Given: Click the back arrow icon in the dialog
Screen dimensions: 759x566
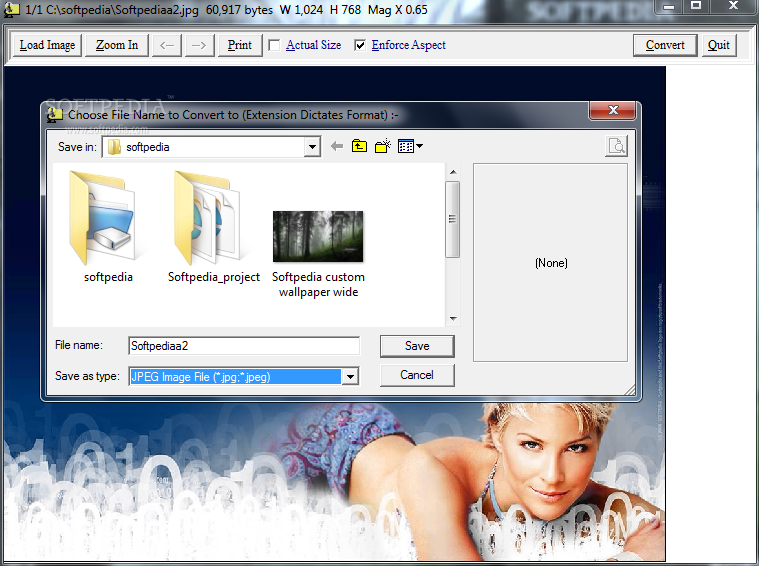Looking at the screenshot, I should 337,146.
